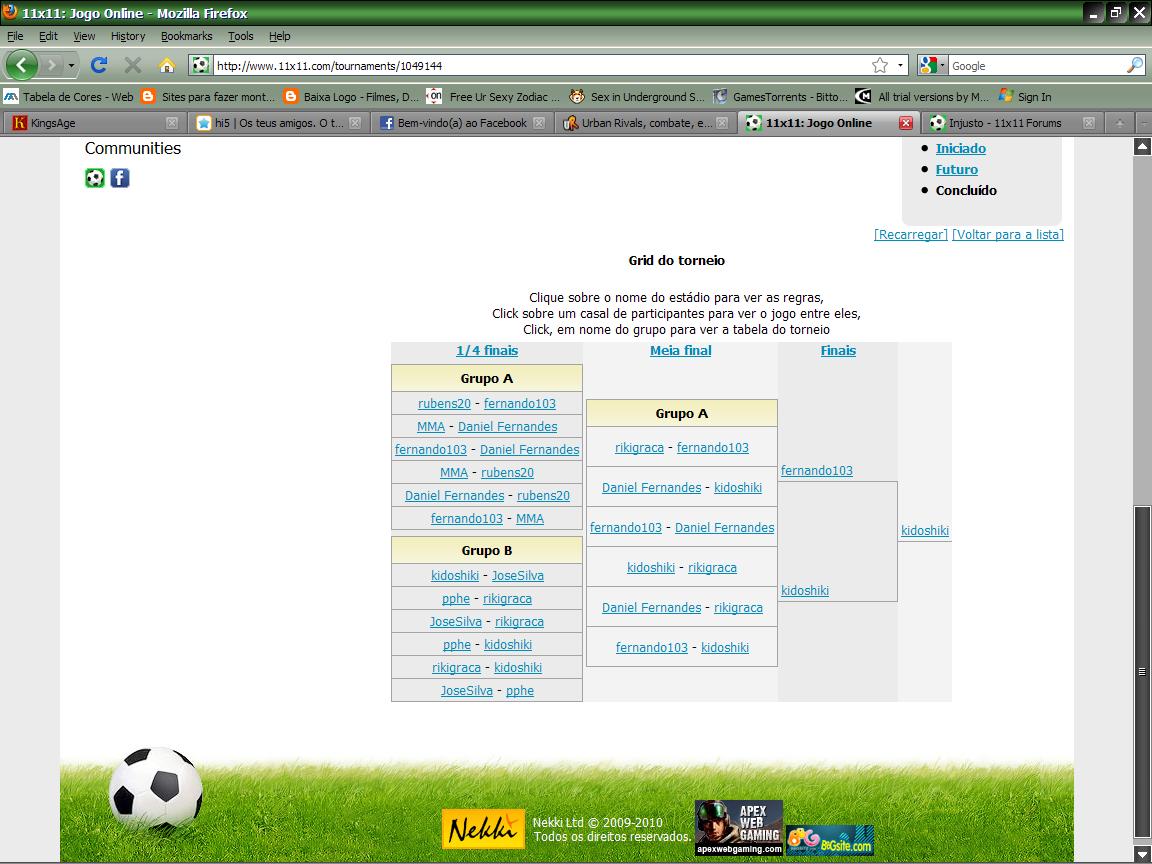1152x864 pixels.
Task: Click the Apex Web Gaming banner
Action: coord(739,827)
